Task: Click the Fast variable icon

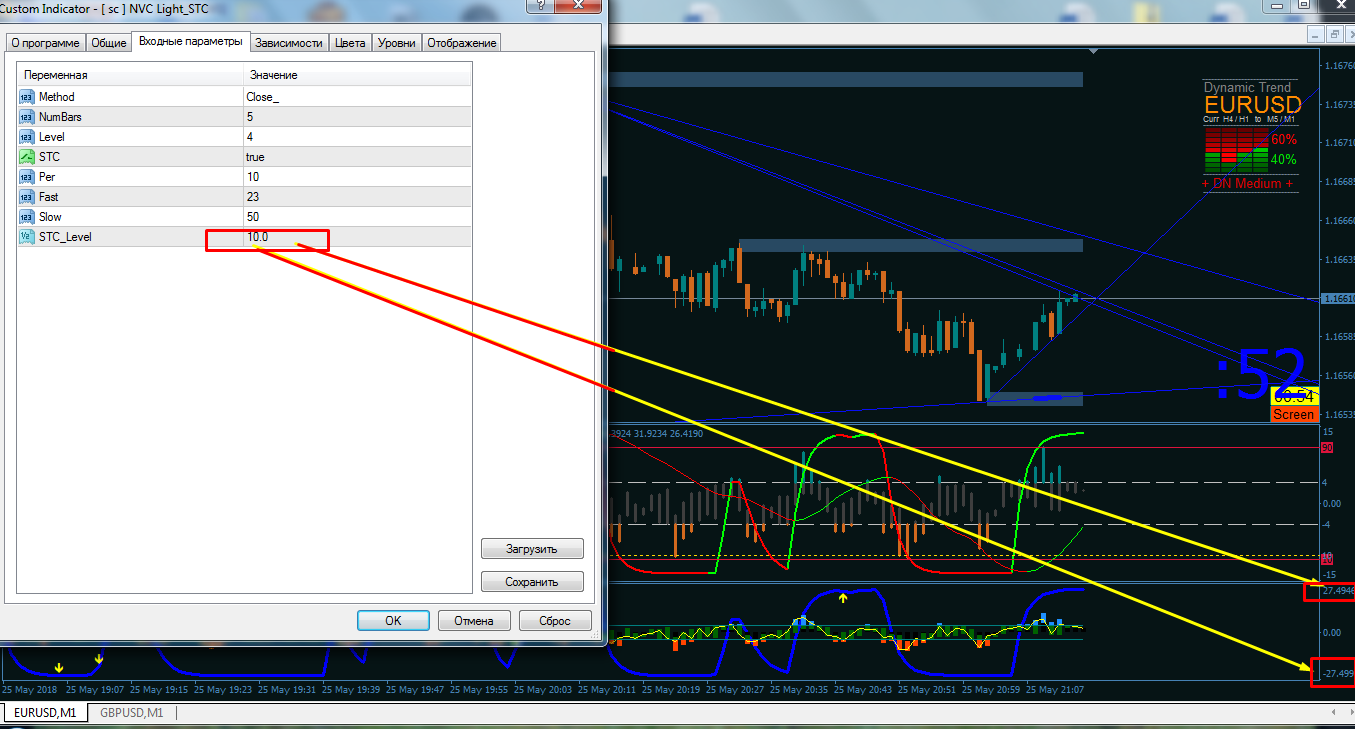Action: [x=26, y=197]
